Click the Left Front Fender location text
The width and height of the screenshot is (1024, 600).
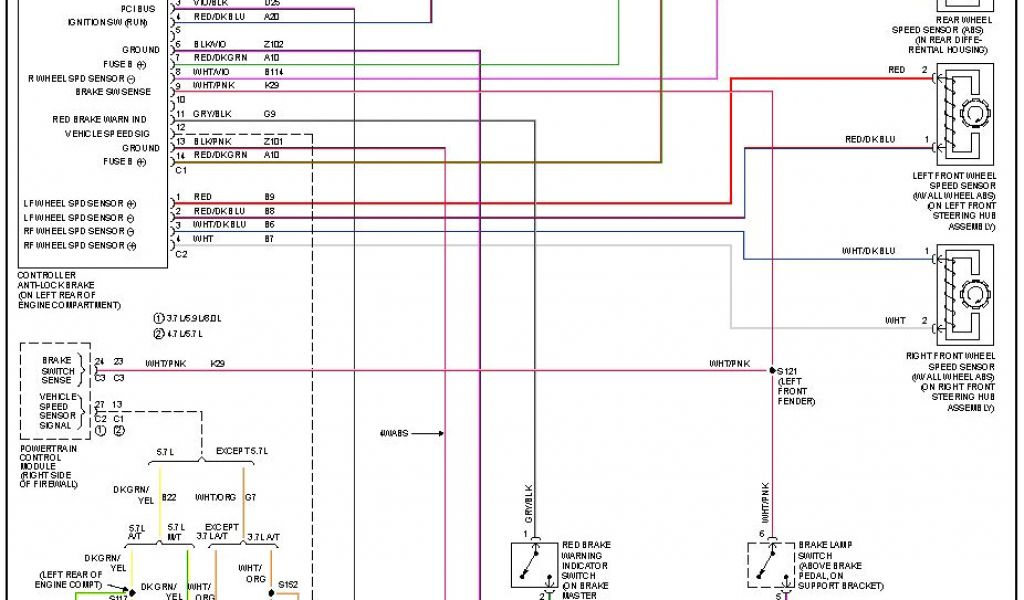796,392
